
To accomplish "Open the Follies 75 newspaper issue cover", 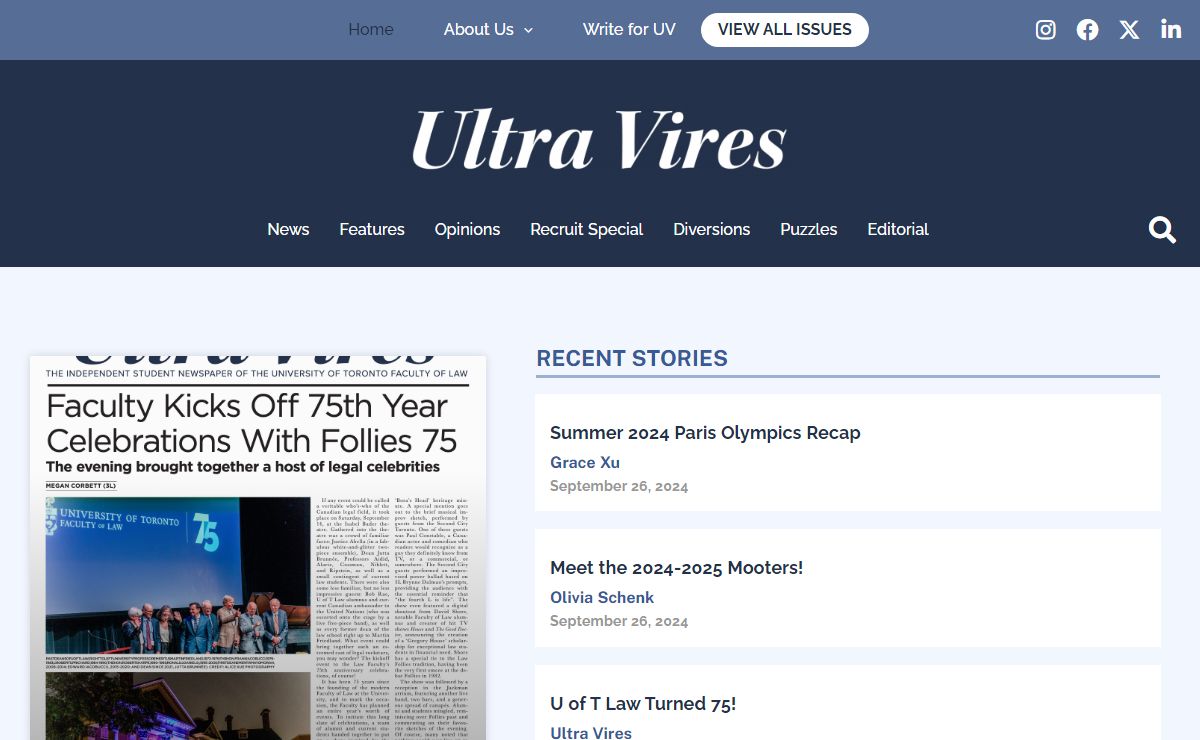I will pyautogui.click(x=258, y=548).
